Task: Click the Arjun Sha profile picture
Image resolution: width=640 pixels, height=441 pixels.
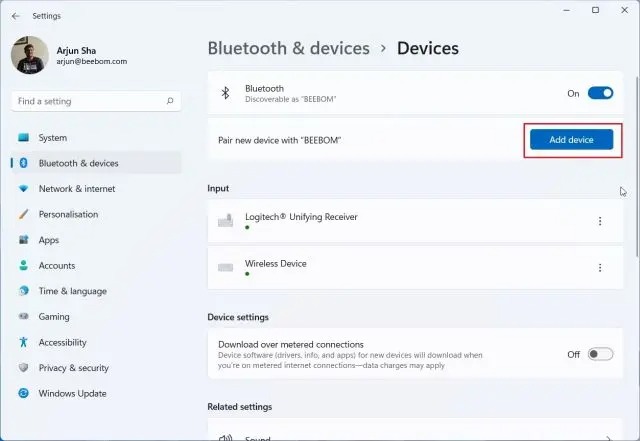Action: [x=30, y=55]
